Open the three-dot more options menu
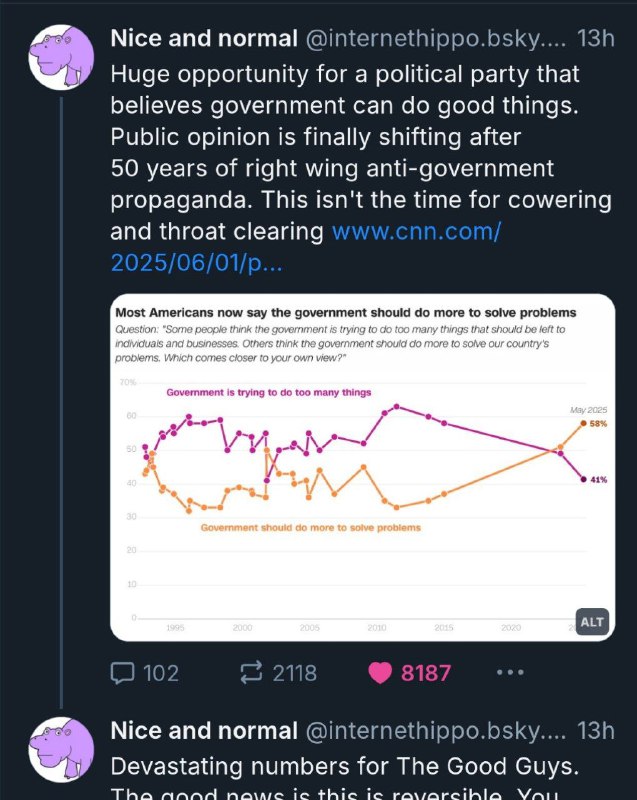 pos(510,672)
